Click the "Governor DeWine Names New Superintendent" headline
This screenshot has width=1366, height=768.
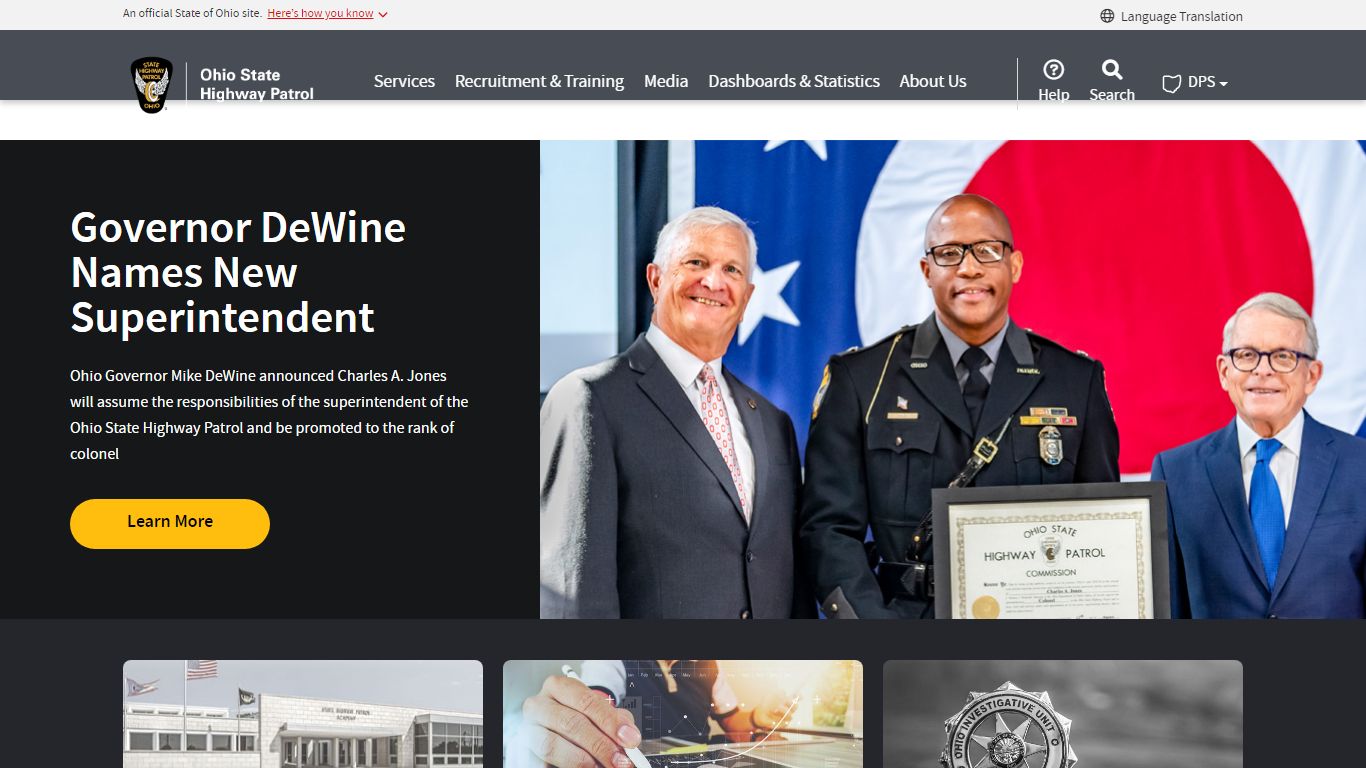[x=238, y=272]
